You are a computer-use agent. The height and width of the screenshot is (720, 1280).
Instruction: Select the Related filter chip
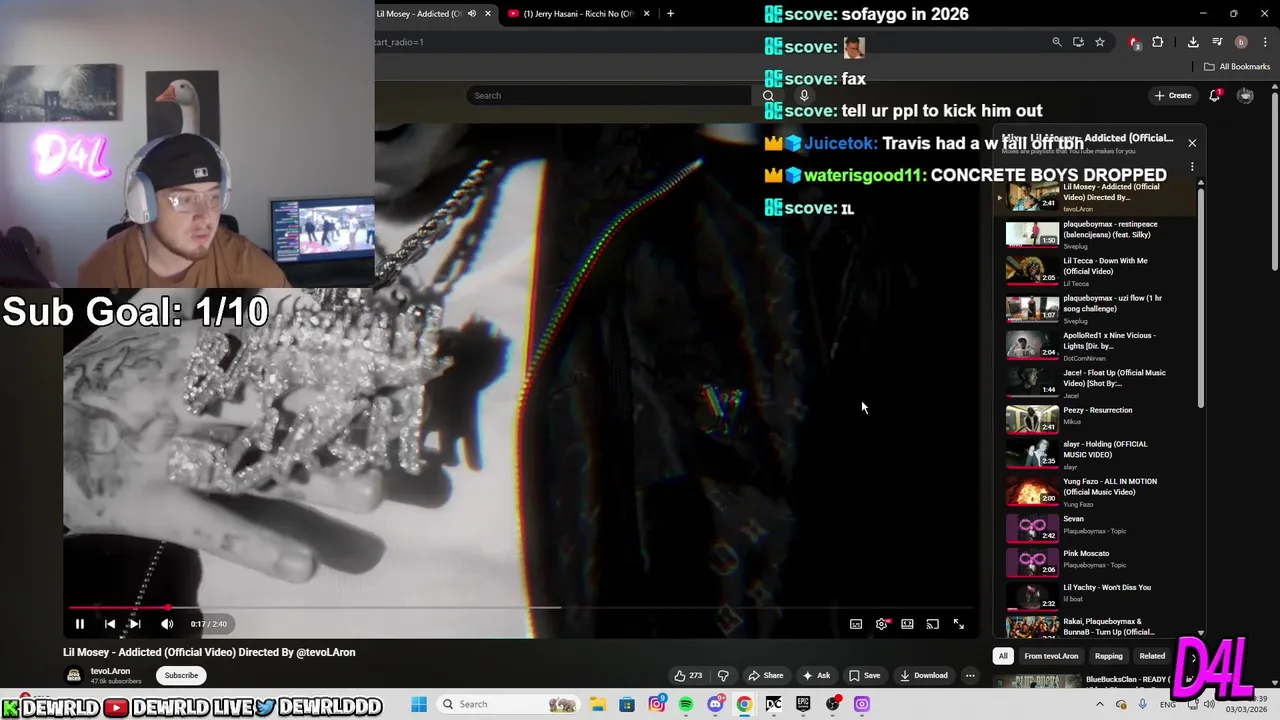(x=1152, y=656)
